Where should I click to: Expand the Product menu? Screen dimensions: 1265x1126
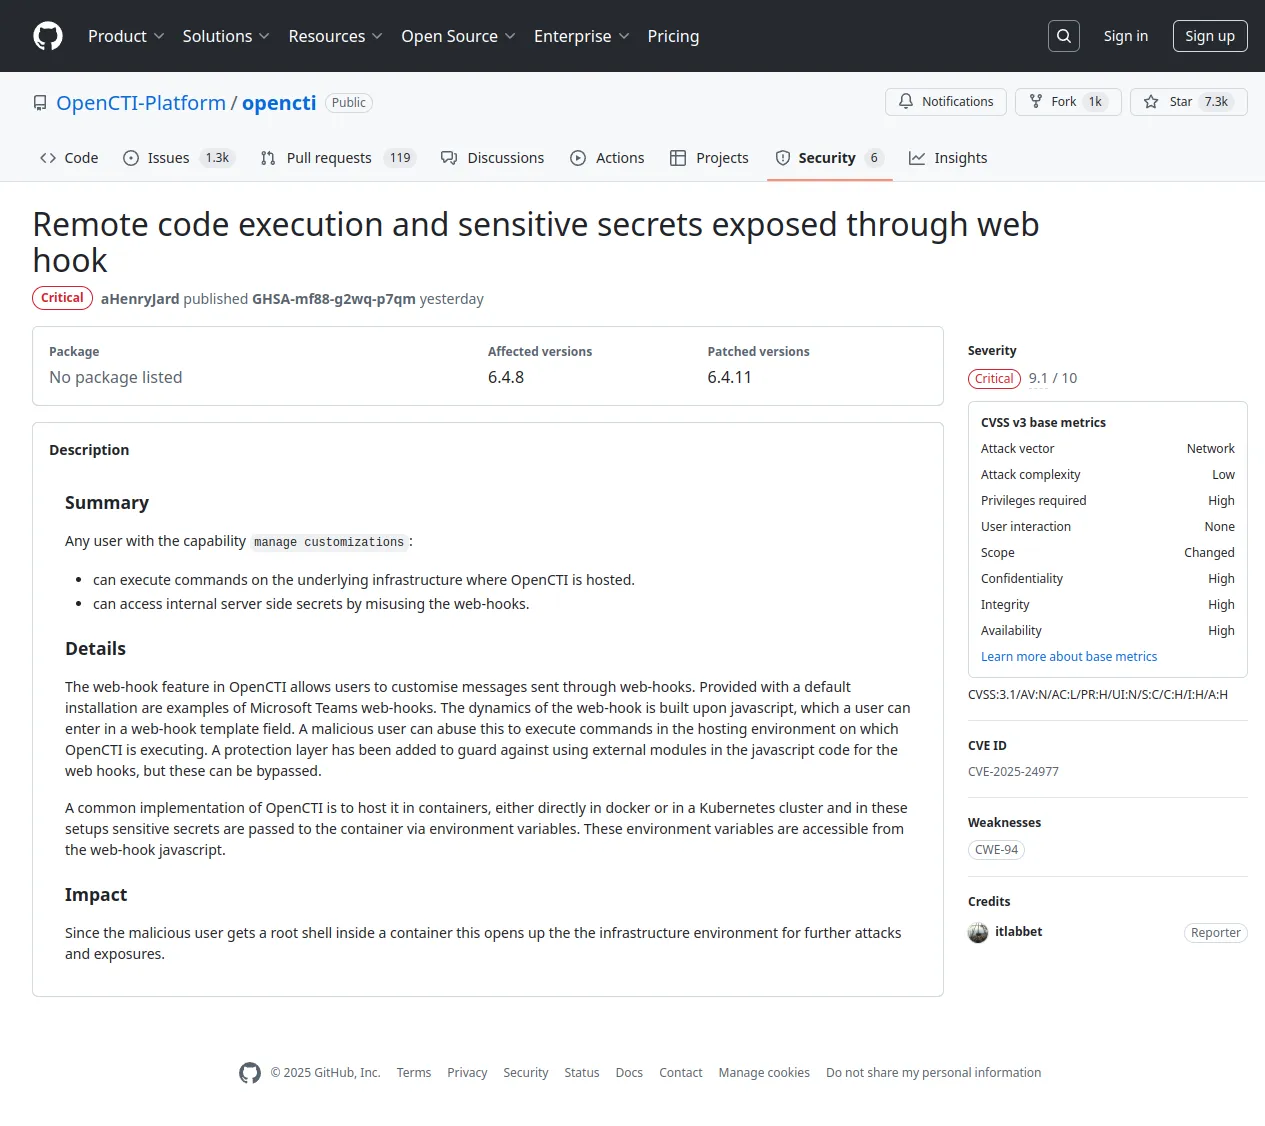pos(126,36)
